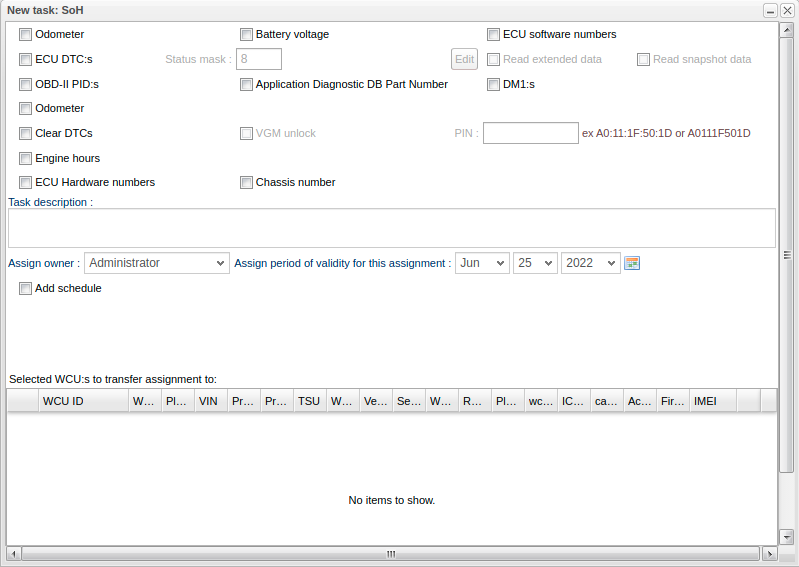Click the vertical scrollbar down arrow
Viewport: 799px width, 567px height.
(787, 538)
